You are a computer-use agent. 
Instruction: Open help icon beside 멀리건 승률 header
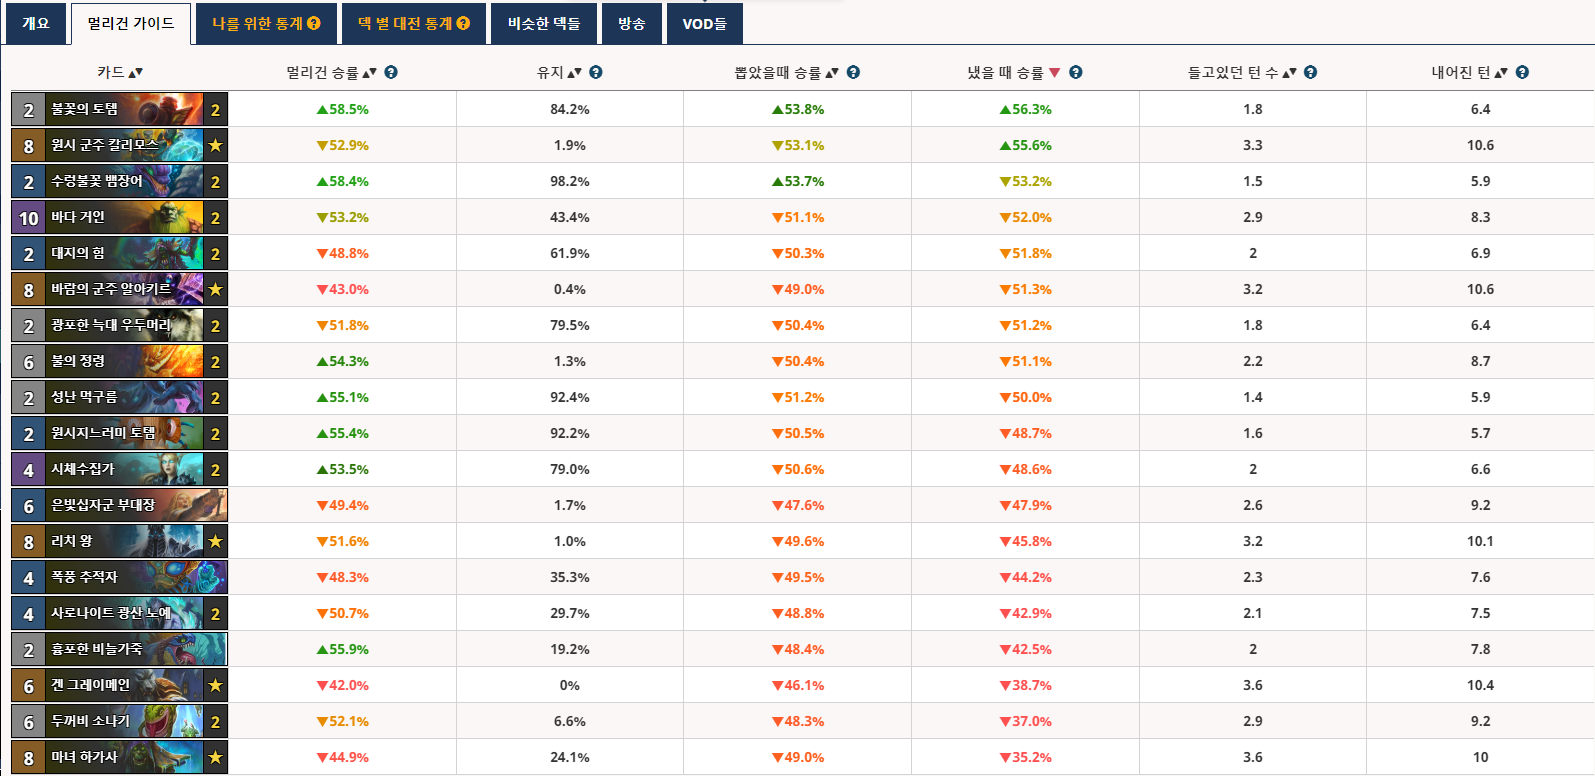coord(391,72)
